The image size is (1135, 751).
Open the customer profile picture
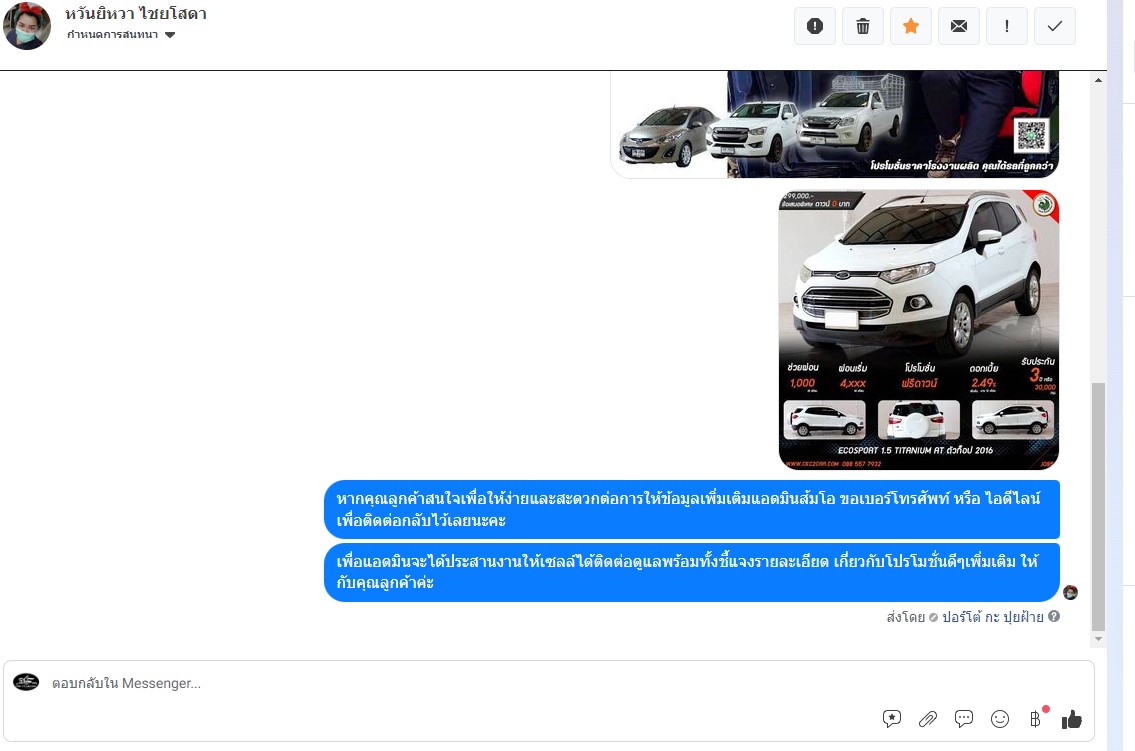tap(27, 26)
